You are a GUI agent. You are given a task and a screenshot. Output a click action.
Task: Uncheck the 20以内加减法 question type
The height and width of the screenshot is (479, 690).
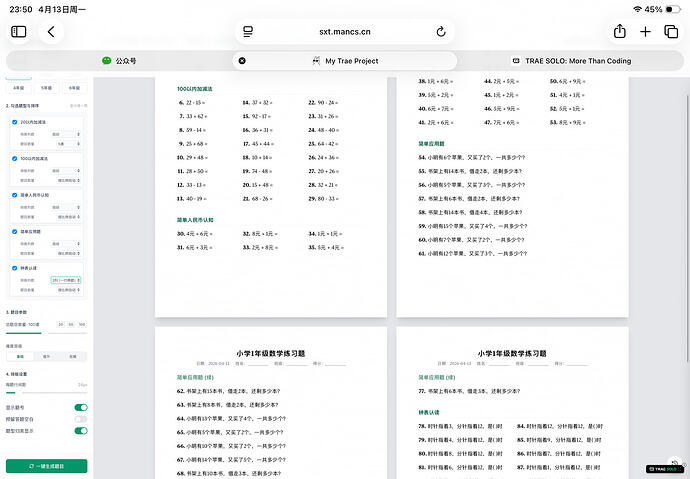coord(15,122)
